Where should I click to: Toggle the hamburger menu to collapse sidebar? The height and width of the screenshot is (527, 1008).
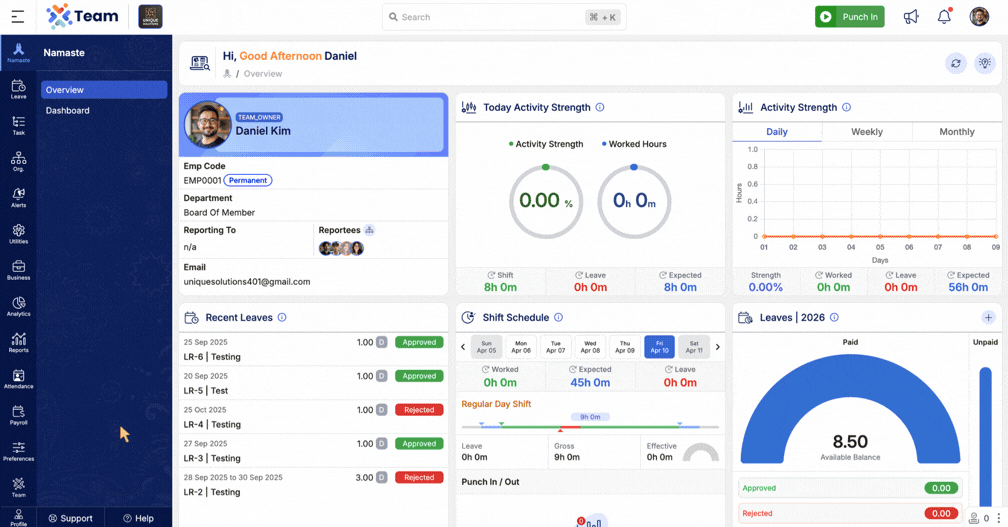(18, 17)
